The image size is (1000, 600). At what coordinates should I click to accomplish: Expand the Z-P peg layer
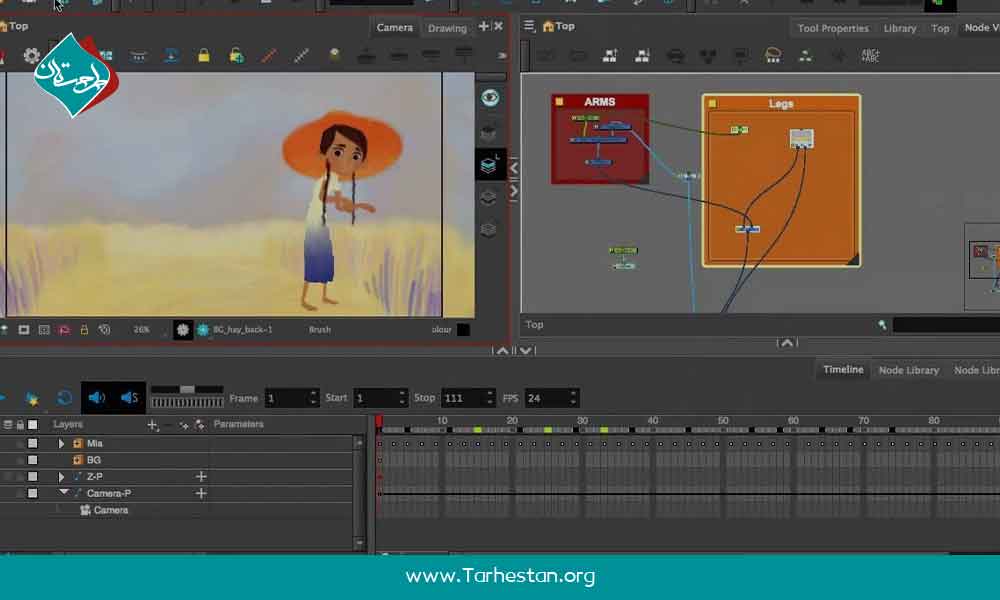(61, 476)
